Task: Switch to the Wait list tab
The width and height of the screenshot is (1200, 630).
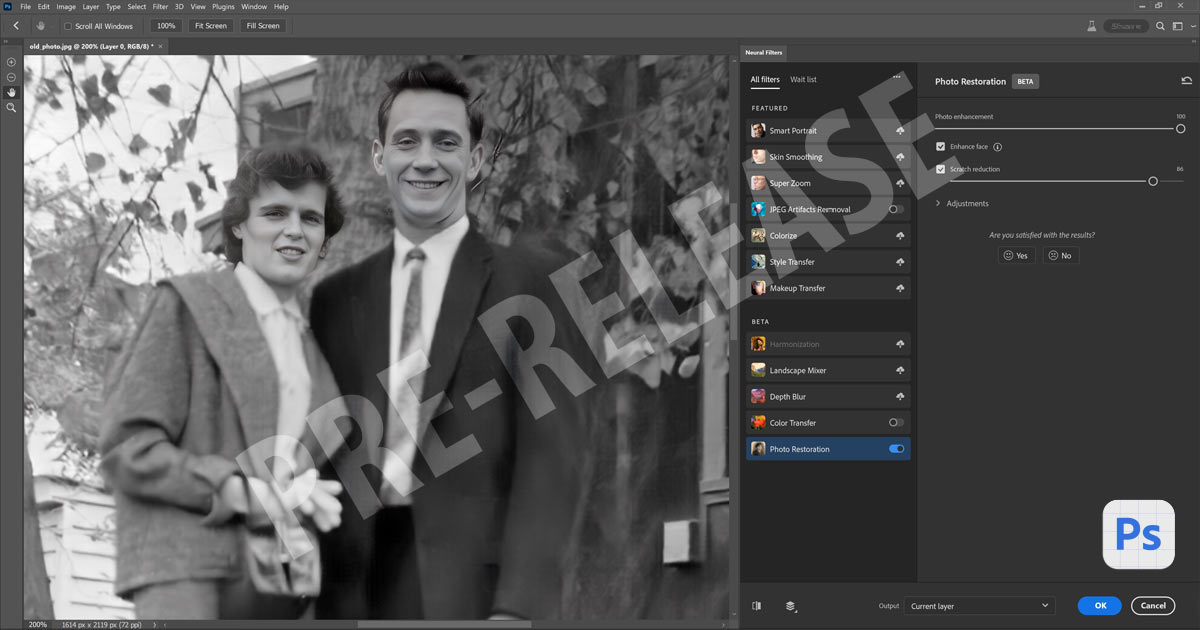Action: click(803, 79)
